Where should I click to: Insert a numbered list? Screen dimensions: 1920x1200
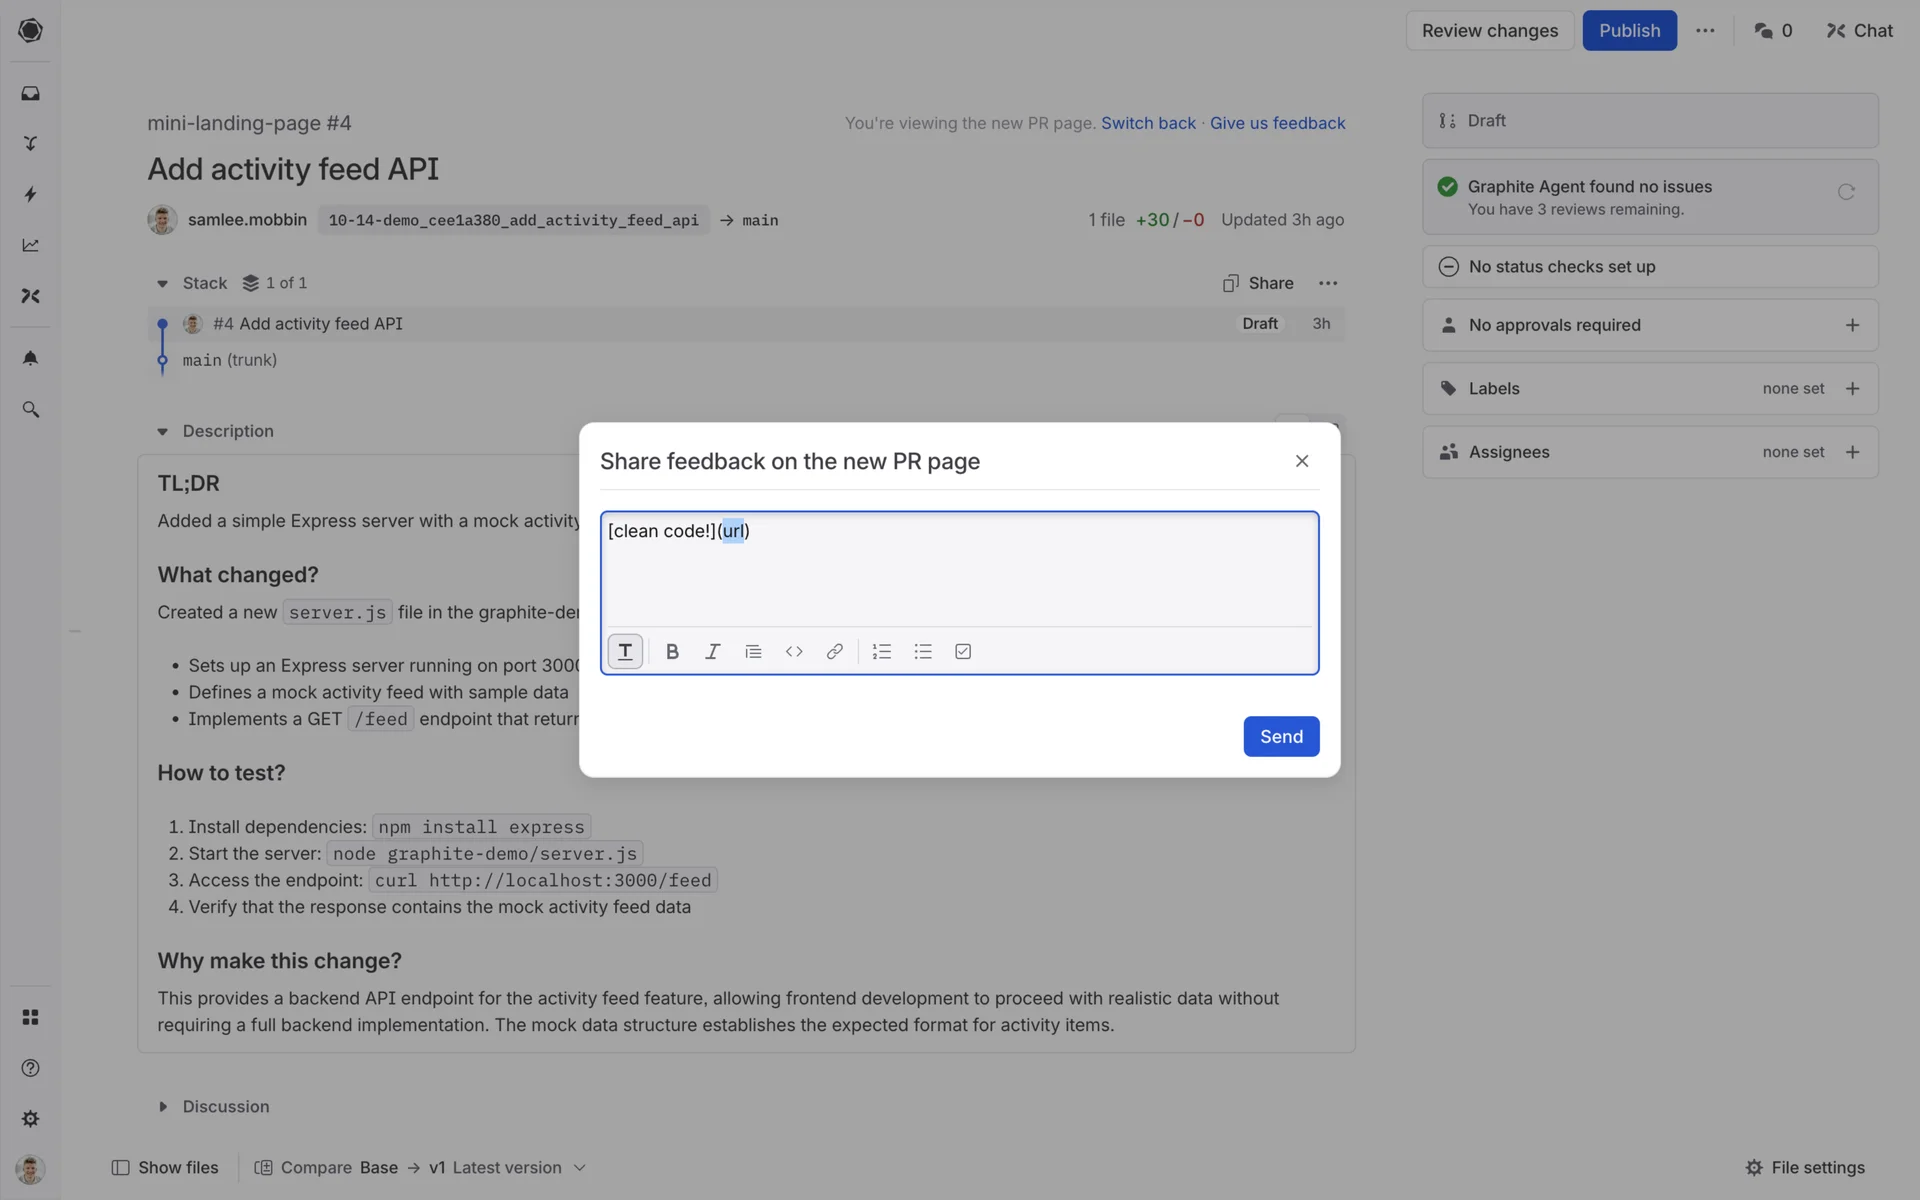coord(881,652)
